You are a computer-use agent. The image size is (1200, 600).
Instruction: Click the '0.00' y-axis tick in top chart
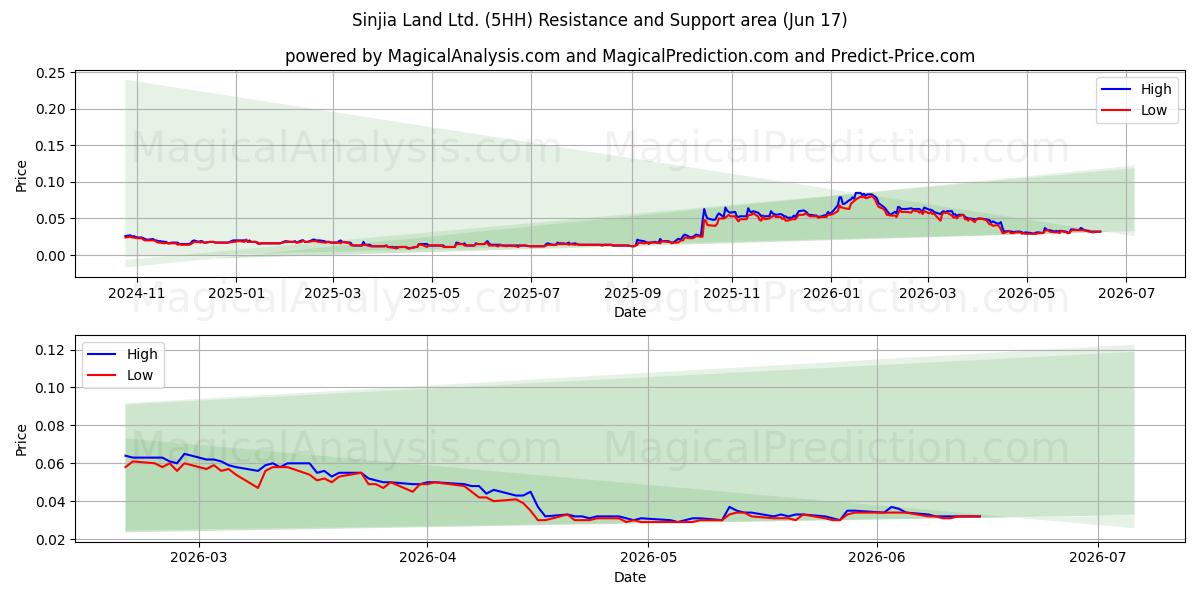point(50,256)
